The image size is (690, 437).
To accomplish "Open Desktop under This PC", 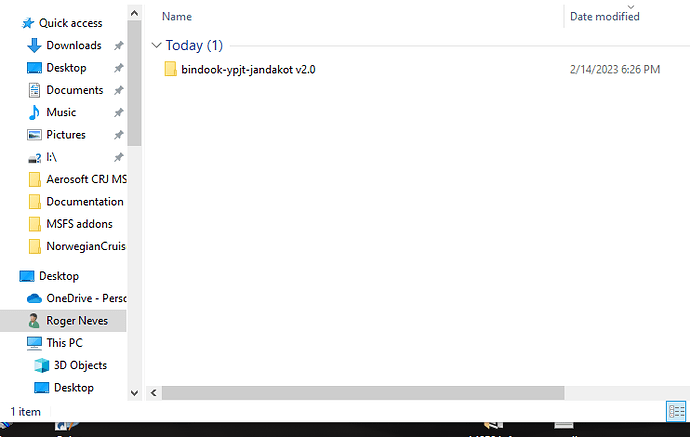I will coord(74,388).
